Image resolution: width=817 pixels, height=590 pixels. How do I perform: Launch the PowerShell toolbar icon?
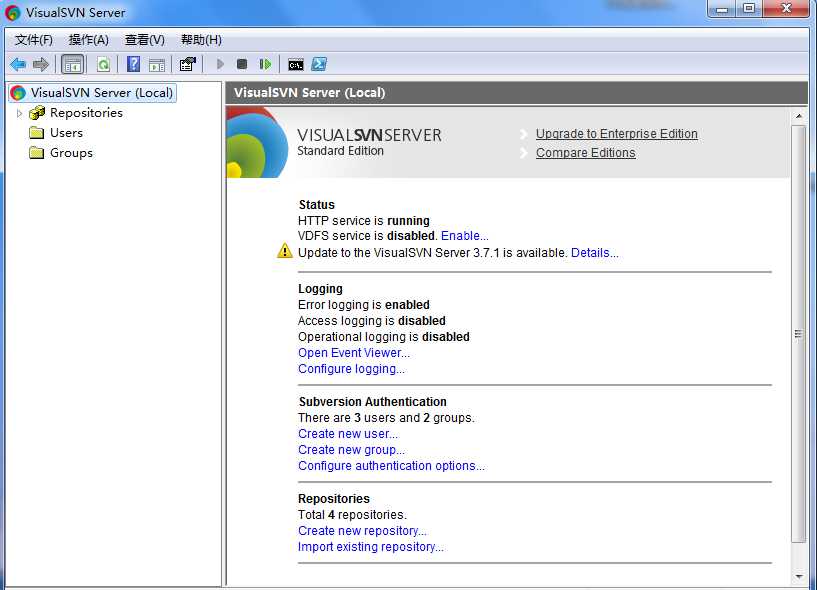(319, 65)
